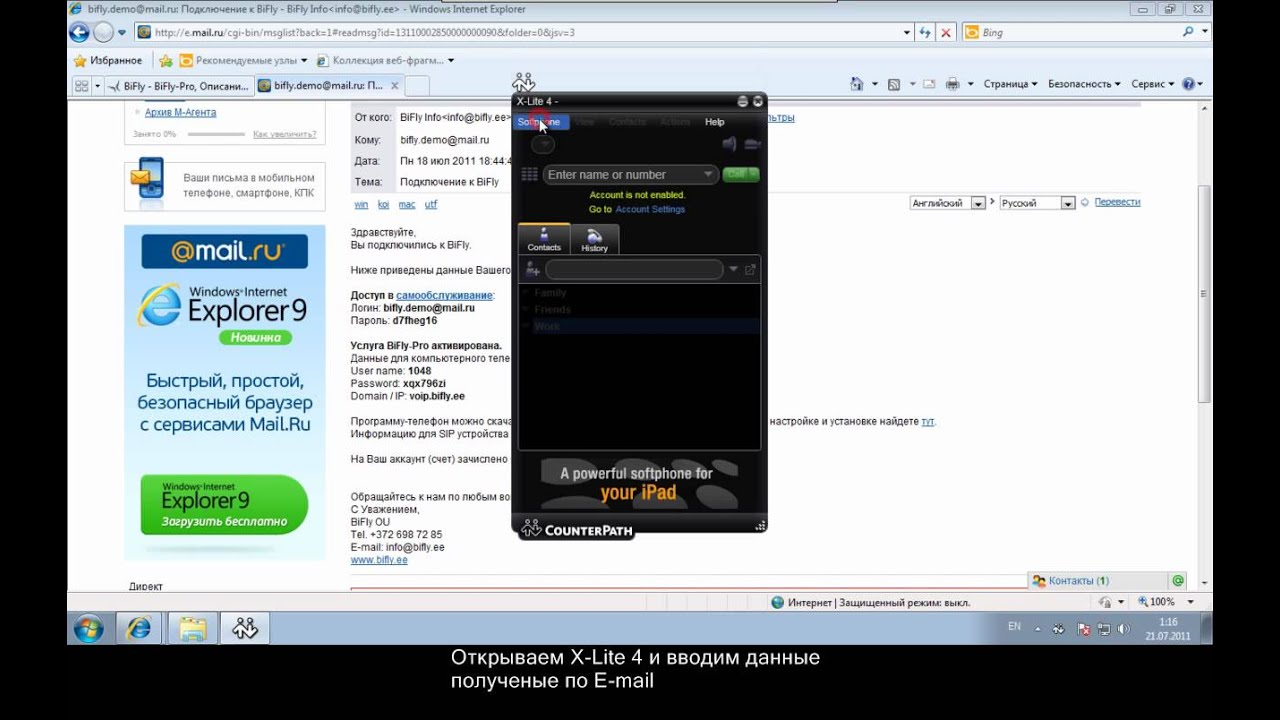Detach the contacts panel with pop-out icon
The image size is (1280, 720).
[750, 269]
